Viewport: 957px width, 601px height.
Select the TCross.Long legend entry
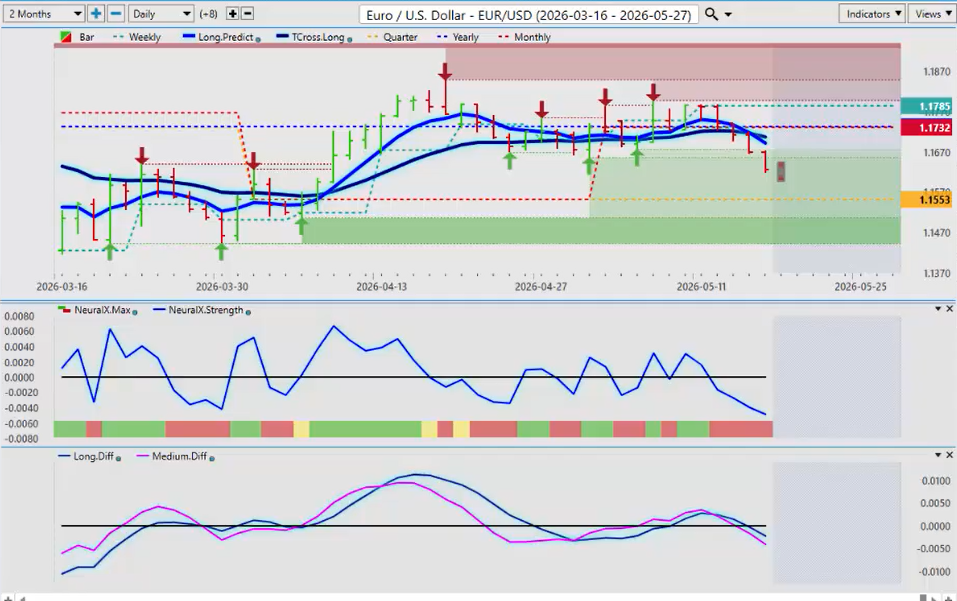[x=311, y=37]
